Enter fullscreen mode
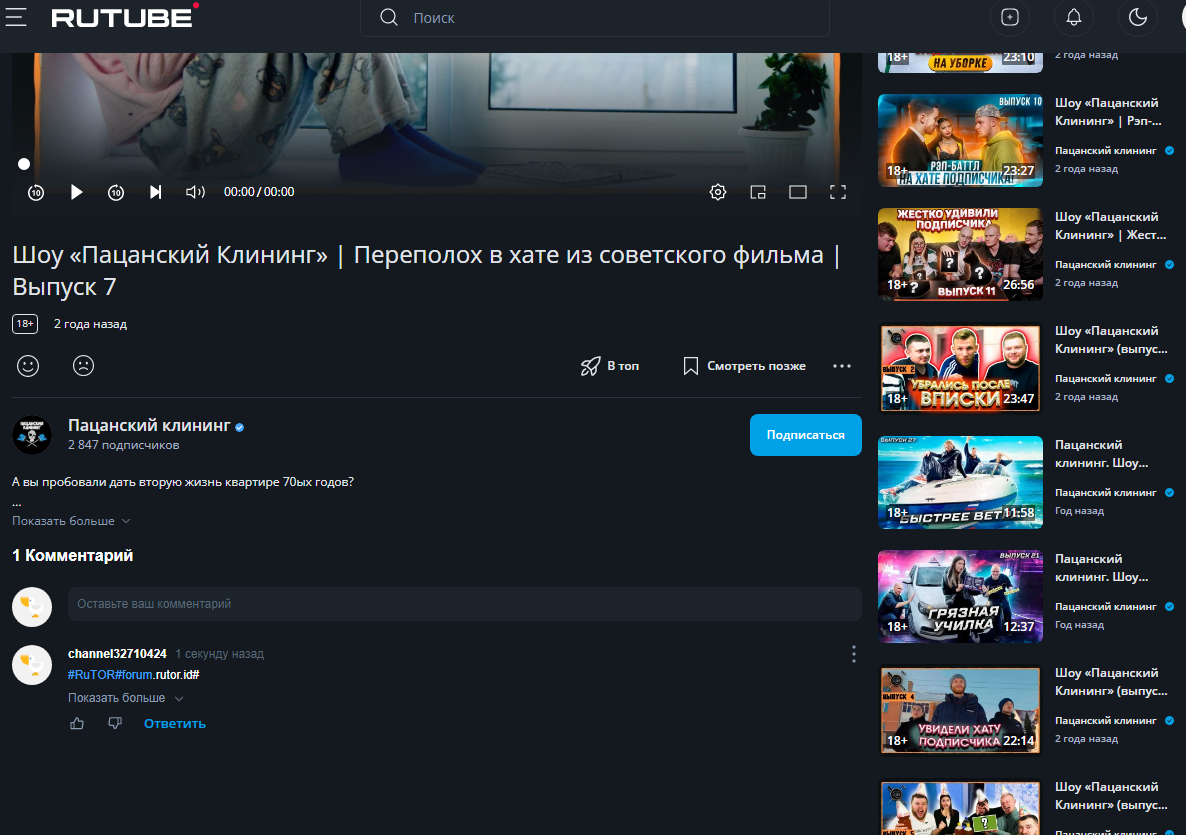The height and width of the screenshot is (835, 1186). point(838,192)
